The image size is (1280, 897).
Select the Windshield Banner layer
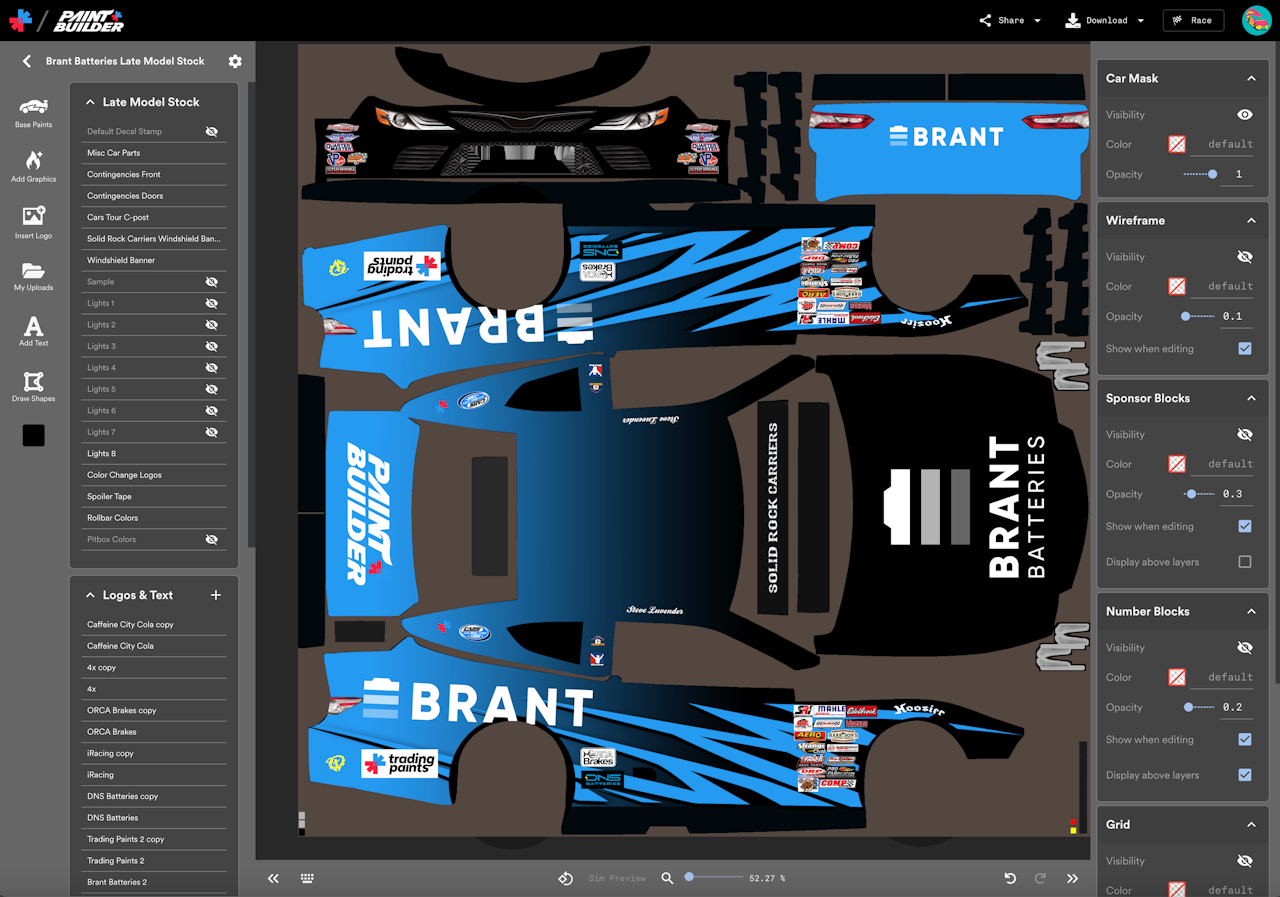pyautogui.click(x=154, y=260)
